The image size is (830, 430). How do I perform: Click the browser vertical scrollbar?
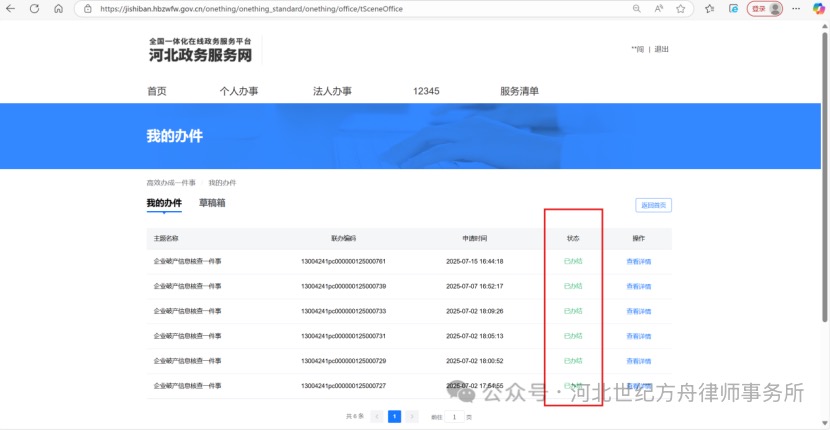825,175
